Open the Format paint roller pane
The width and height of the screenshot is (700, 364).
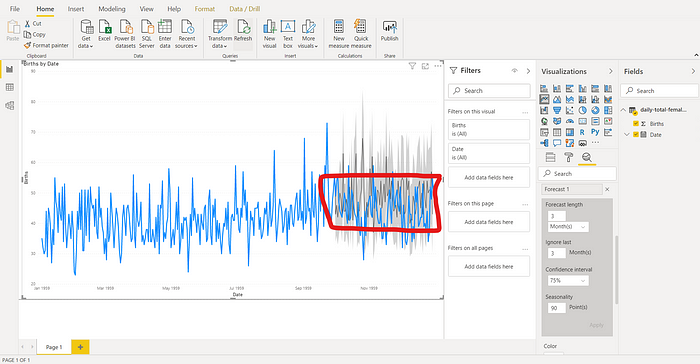click(569, 157)
